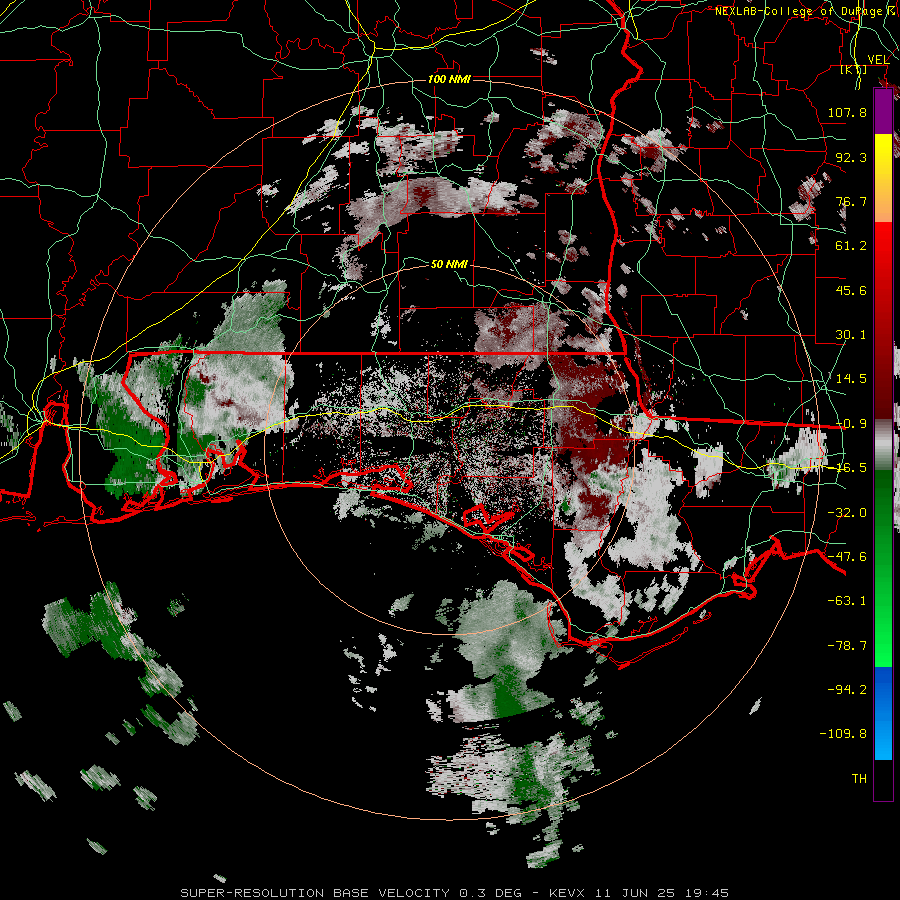Click the [KT] units label
The width and height of the screenshot is (900, 900).
point(854,70)
